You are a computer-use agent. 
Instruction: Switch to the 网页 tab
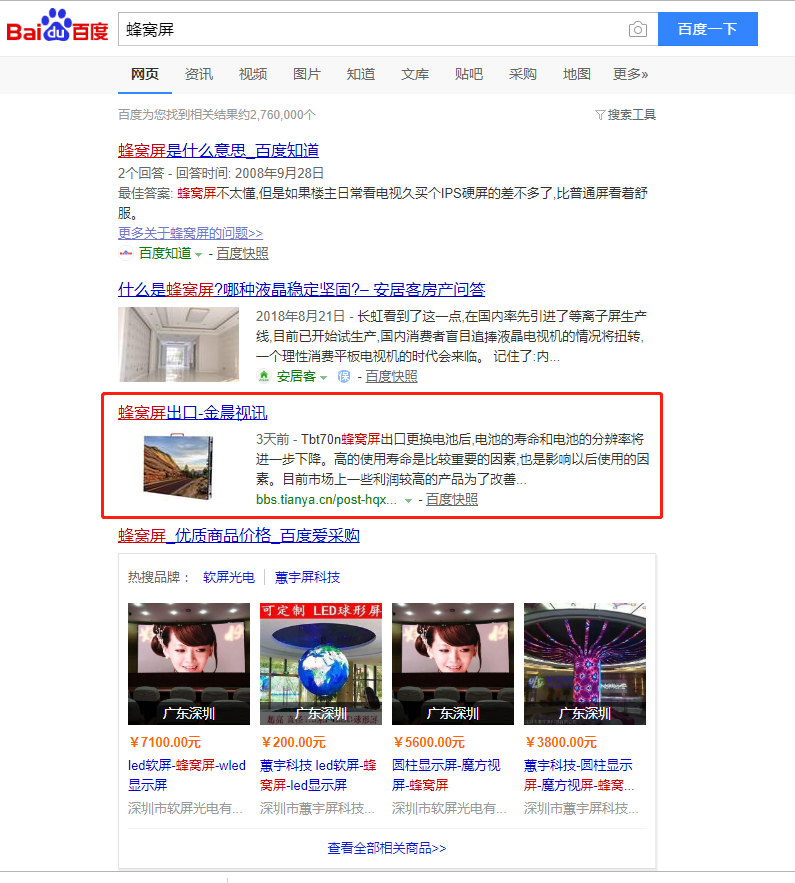pos(145,74)
